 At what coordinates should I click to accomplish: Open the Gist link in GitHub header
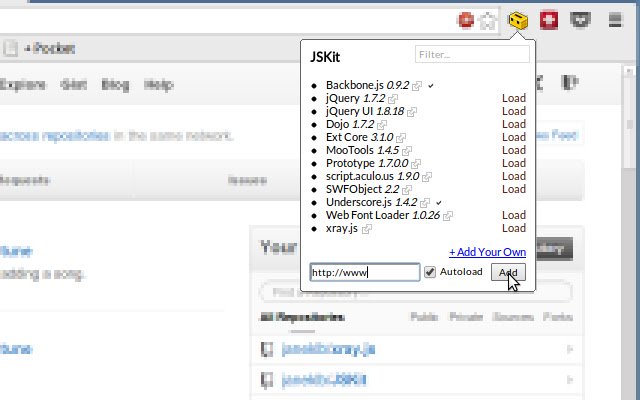73,85
